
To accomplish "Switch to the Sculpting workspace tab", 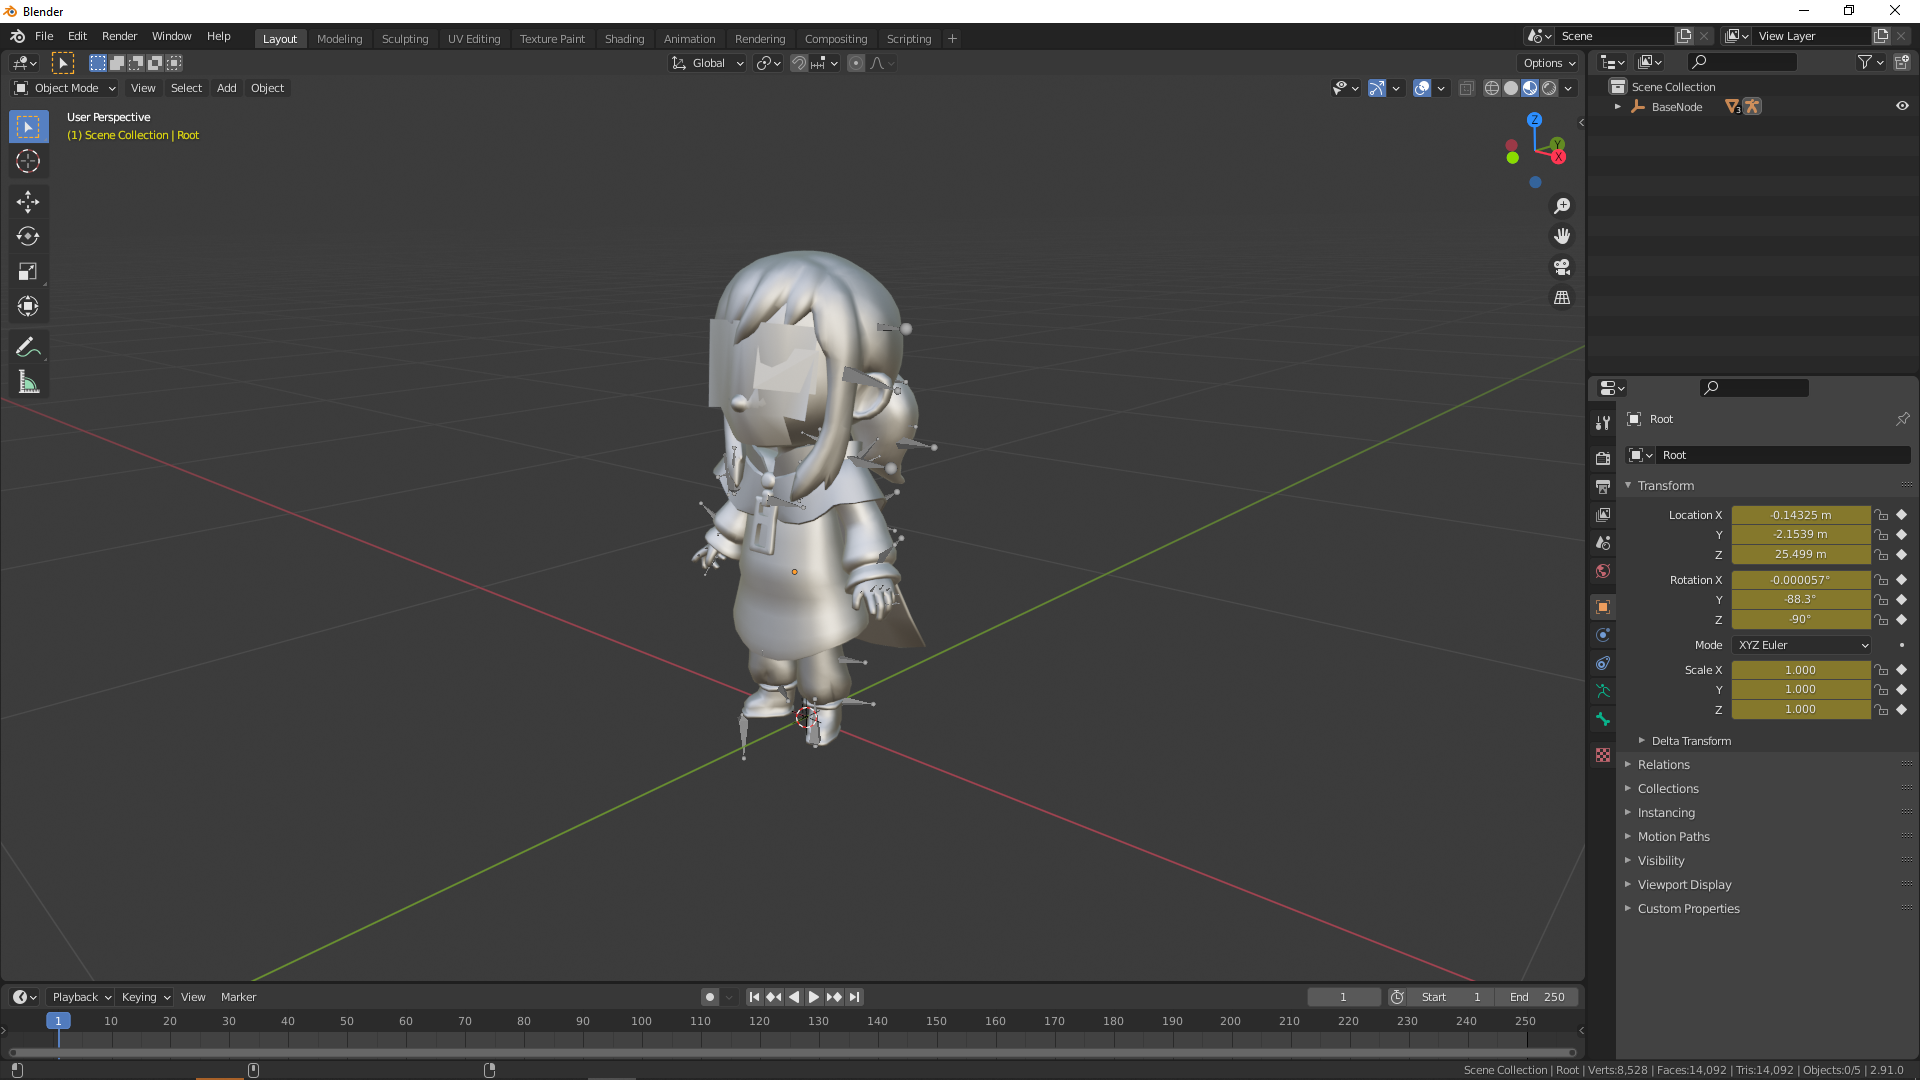I will coord(404,39).
